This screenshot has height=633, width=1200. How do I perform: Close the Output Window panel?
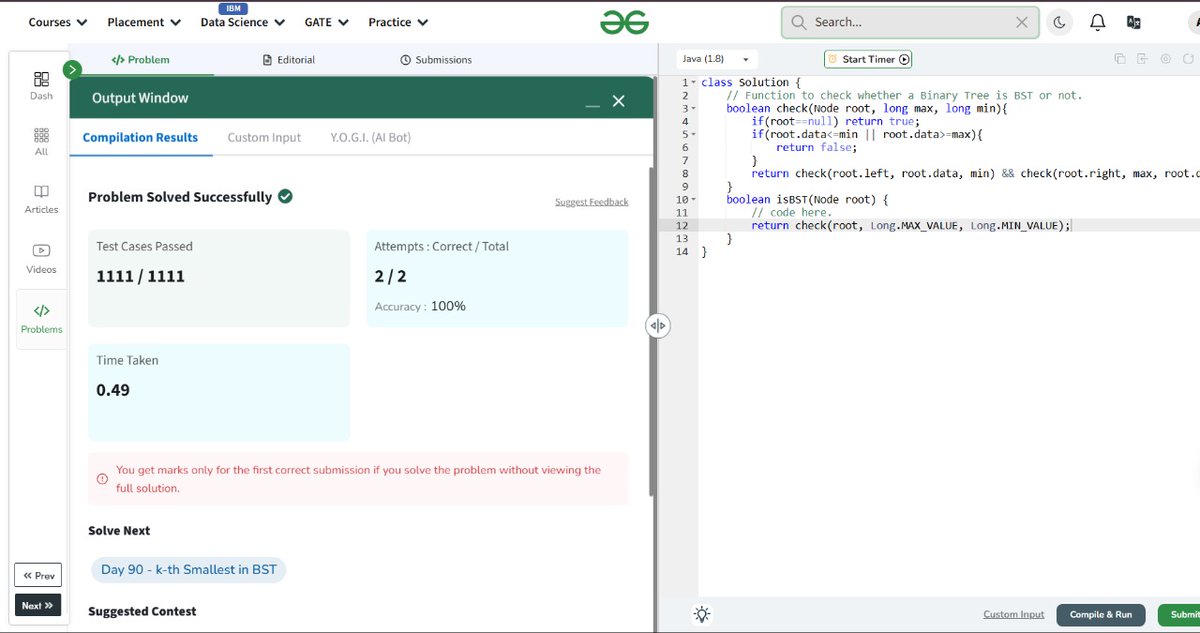618,101
